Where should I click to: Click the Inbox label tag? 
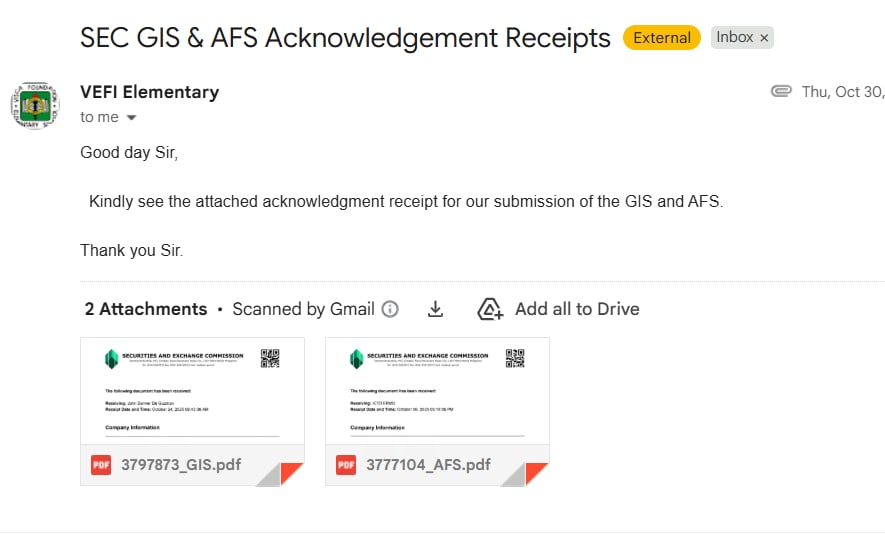tap(735, 37)
